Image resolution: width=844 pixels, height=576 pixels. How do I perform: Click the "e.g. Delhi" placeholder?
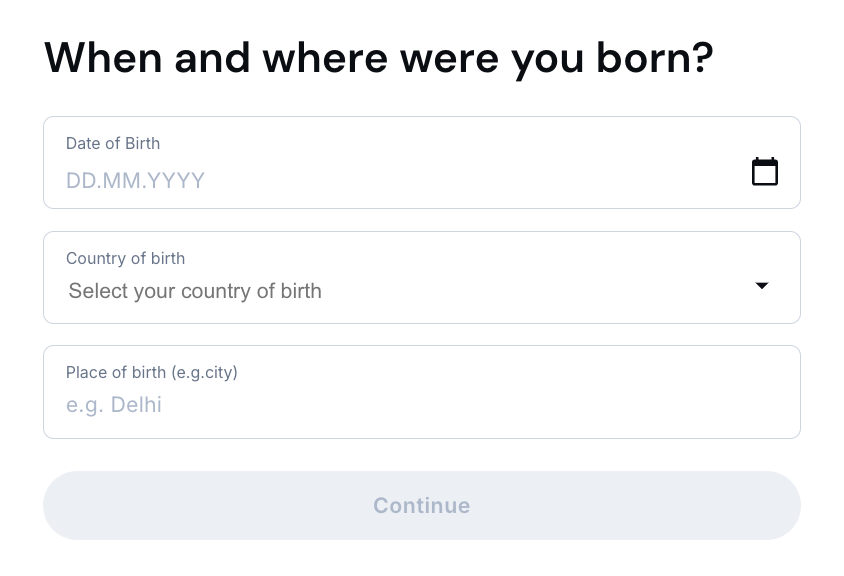pyautogui.click(x=113, y=405)
